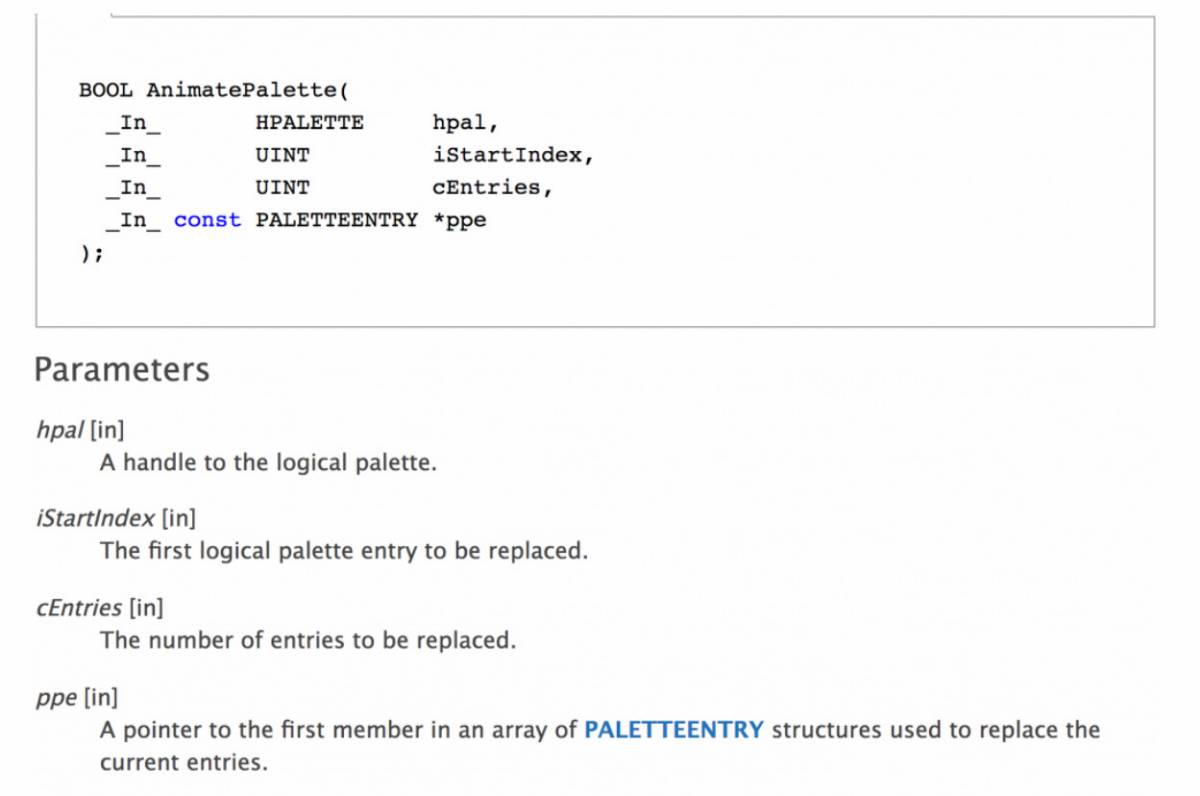Image resolution: width=1200 pixels, height=796 pixels.
Task: Click the italic ppe parameter name
Action: (56, 697)
